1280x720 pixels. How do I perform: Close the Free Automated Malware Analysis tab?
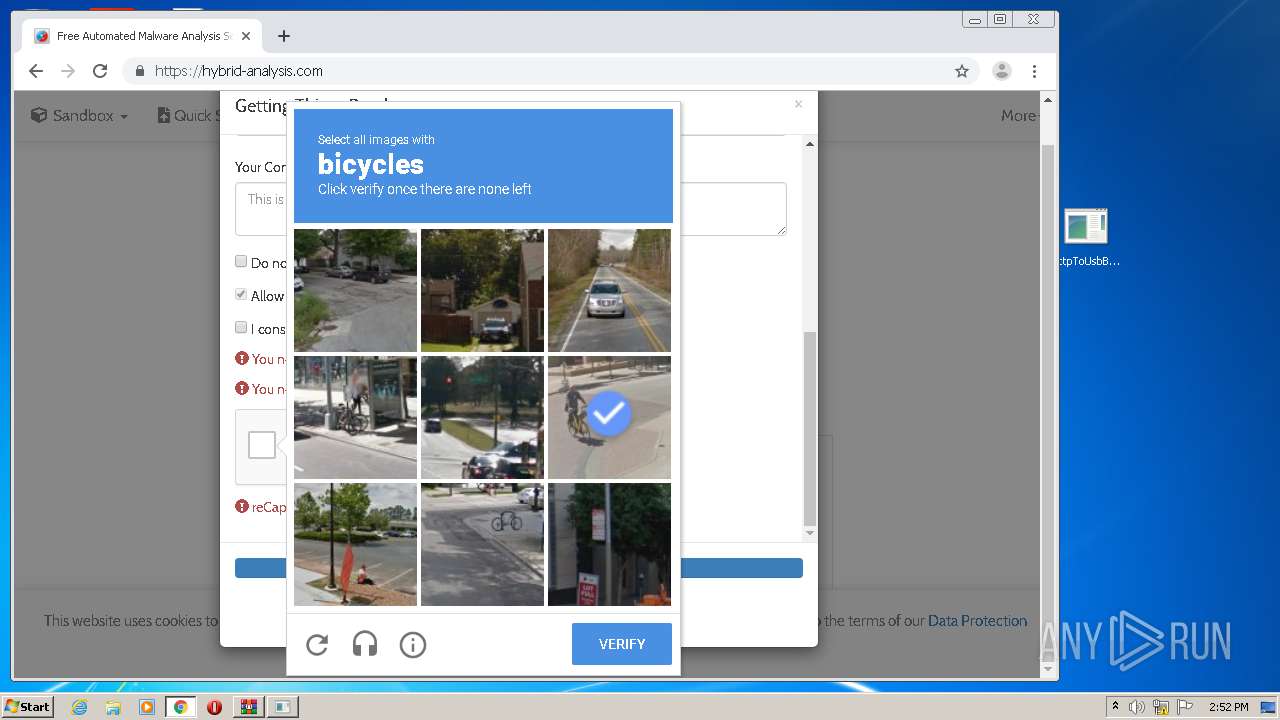(x=246, y=36)
